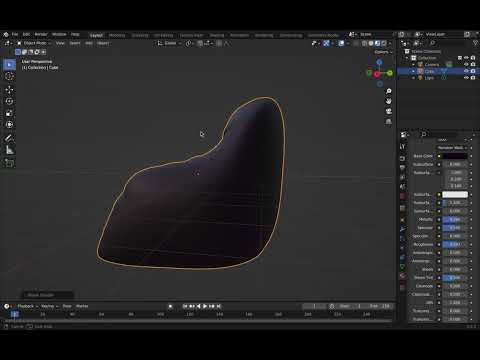Click the green Y axis on navigation gizmo
This screenshot has height=360, width=480.
390,73
